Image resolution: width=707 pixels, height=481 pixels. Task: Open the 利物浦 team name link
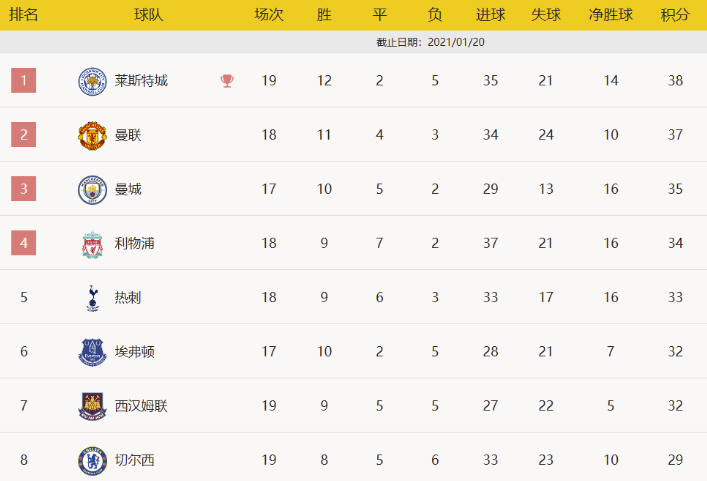tap(134, 244)
